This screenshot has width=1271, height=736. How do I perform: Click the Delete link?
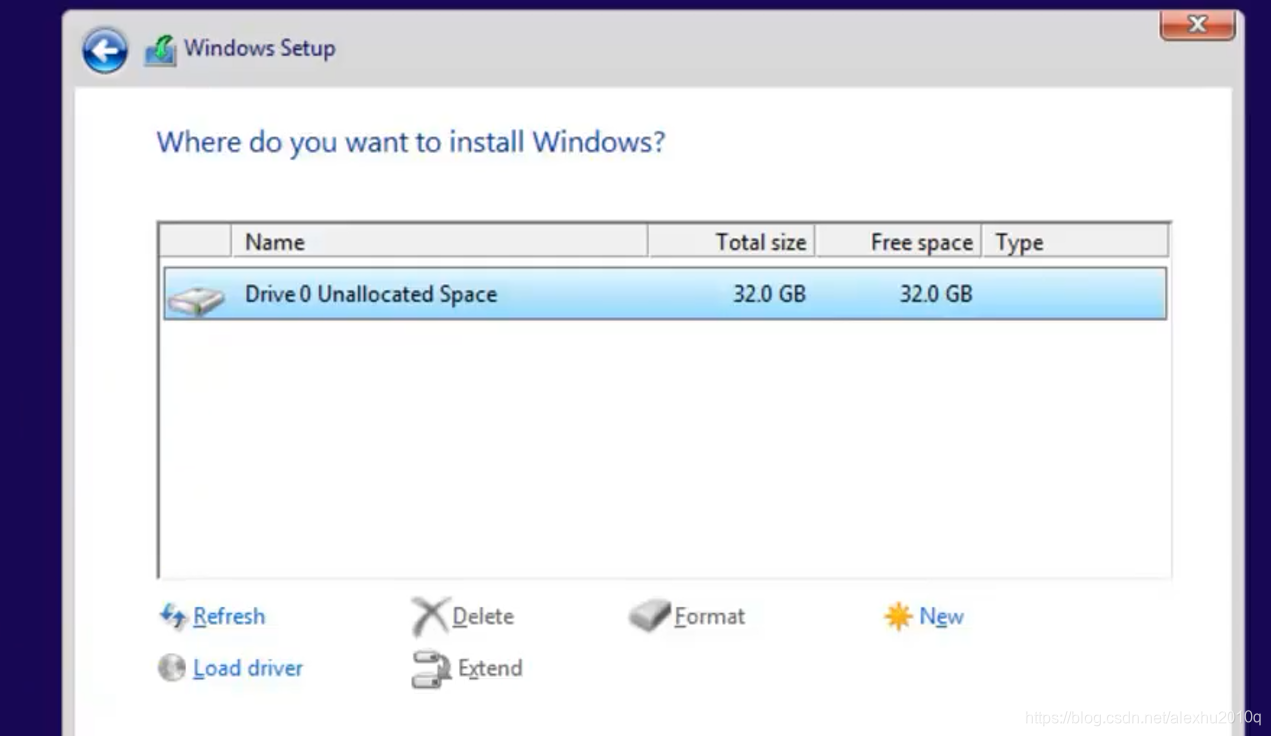tap(483, 616)
